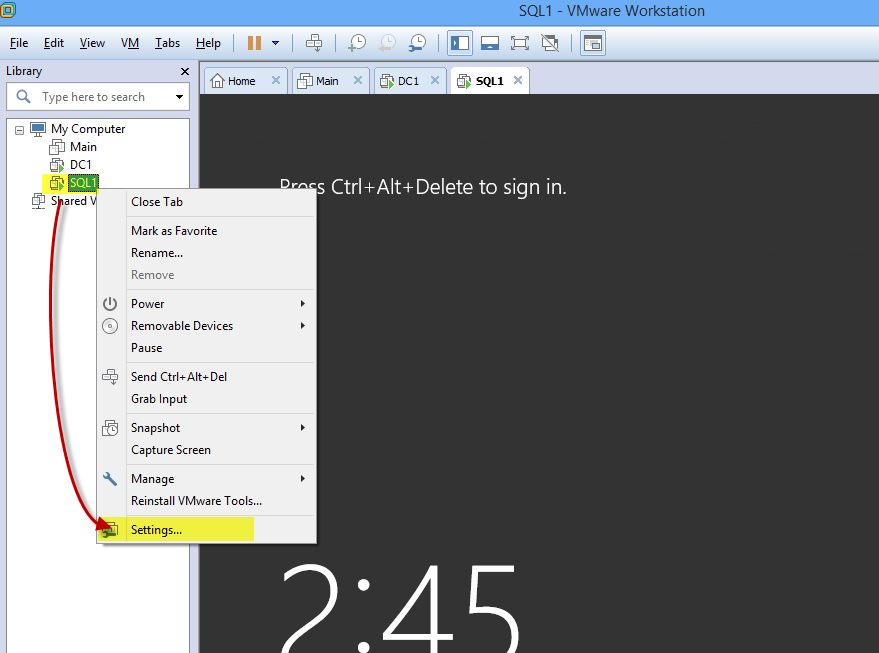This screenshot has width=879, height=653.
Task: Click the Shared VMs icon in the library
Action: pyautogui.click(x=38, y=201)
